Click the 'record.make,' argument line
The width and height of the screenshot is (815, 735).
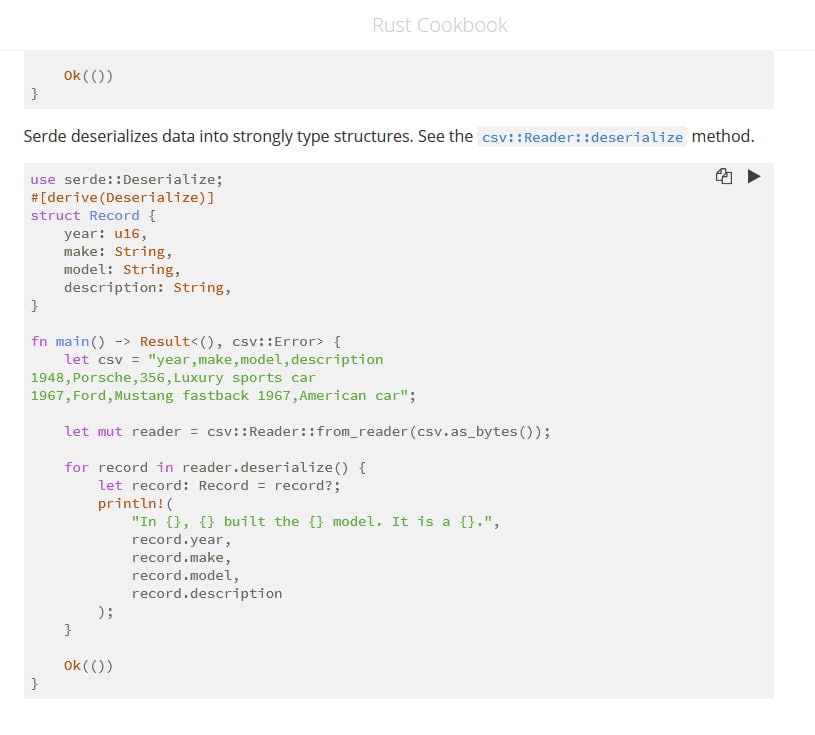[x=181, y=557]
